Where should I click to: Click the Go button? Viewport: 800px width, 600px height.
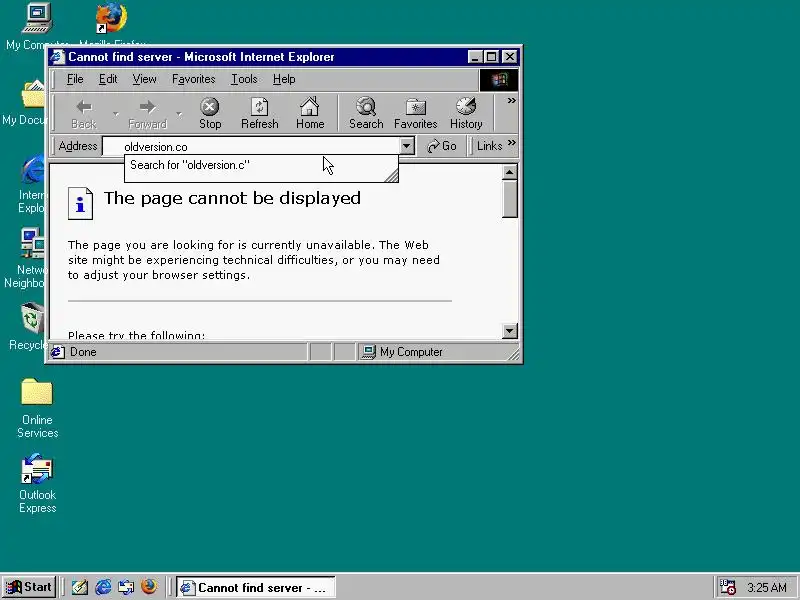[442, 146]
